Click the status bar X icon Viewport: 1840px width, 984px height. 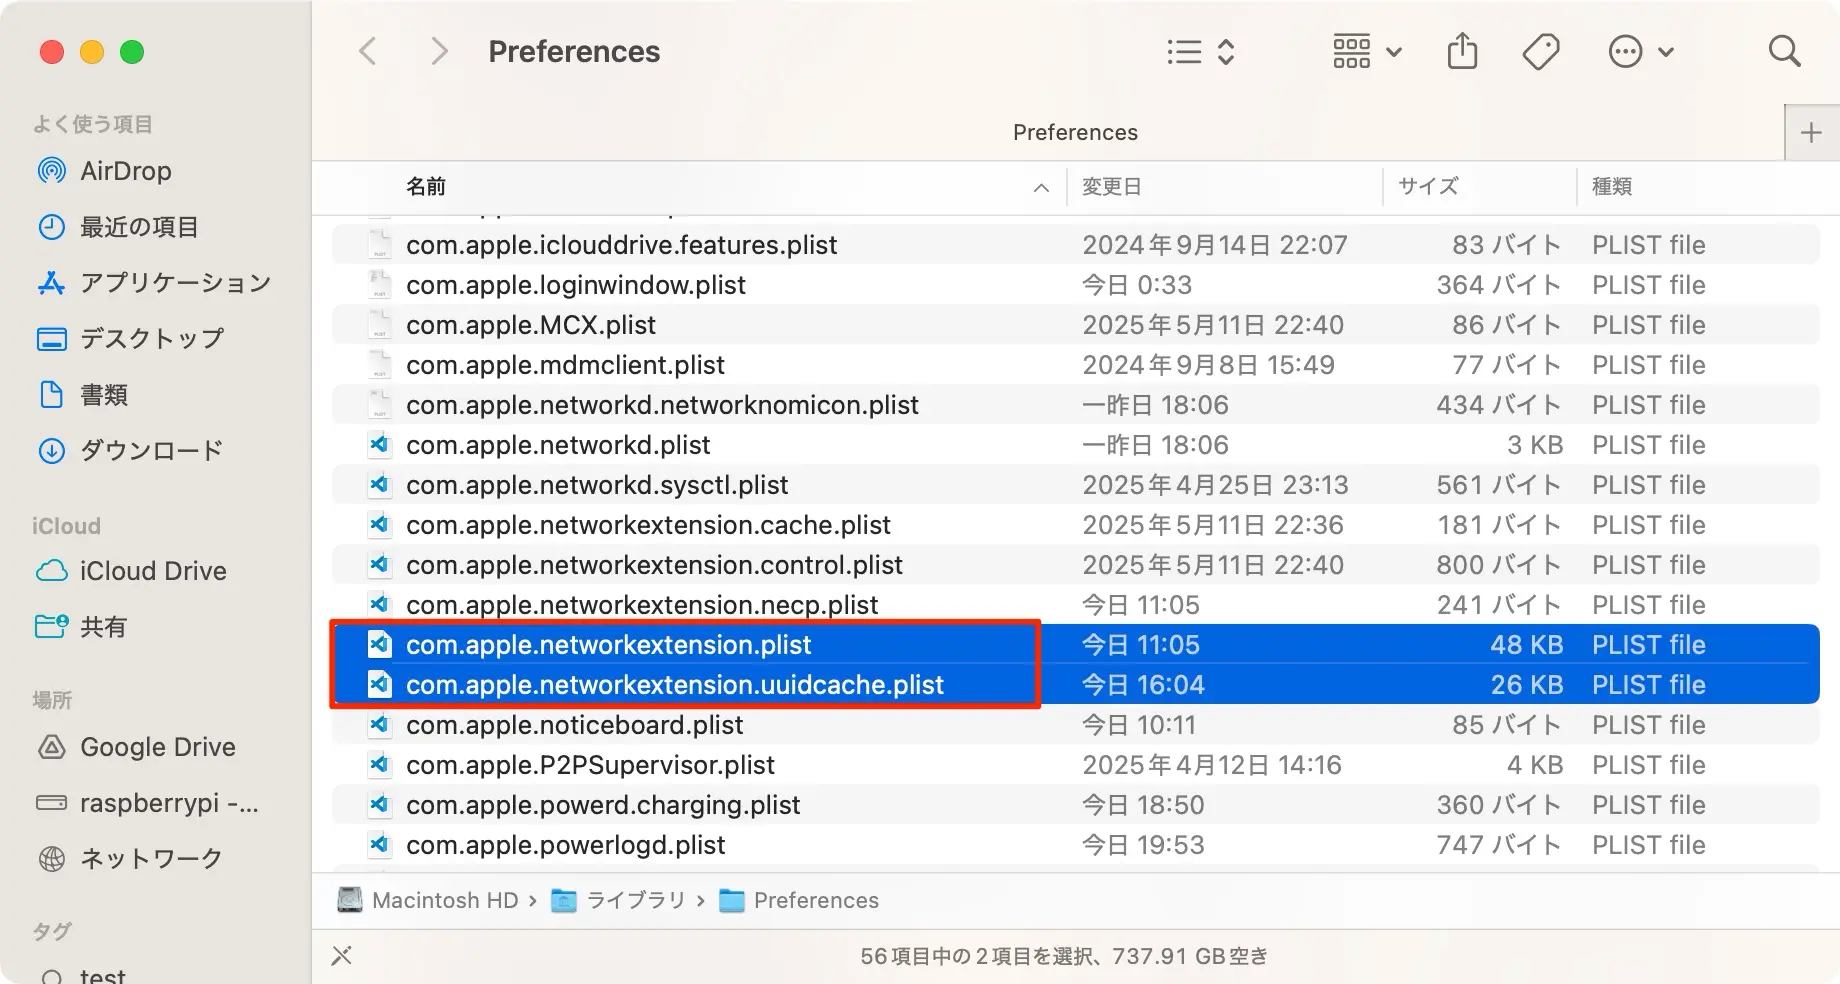tap(342, 956)
